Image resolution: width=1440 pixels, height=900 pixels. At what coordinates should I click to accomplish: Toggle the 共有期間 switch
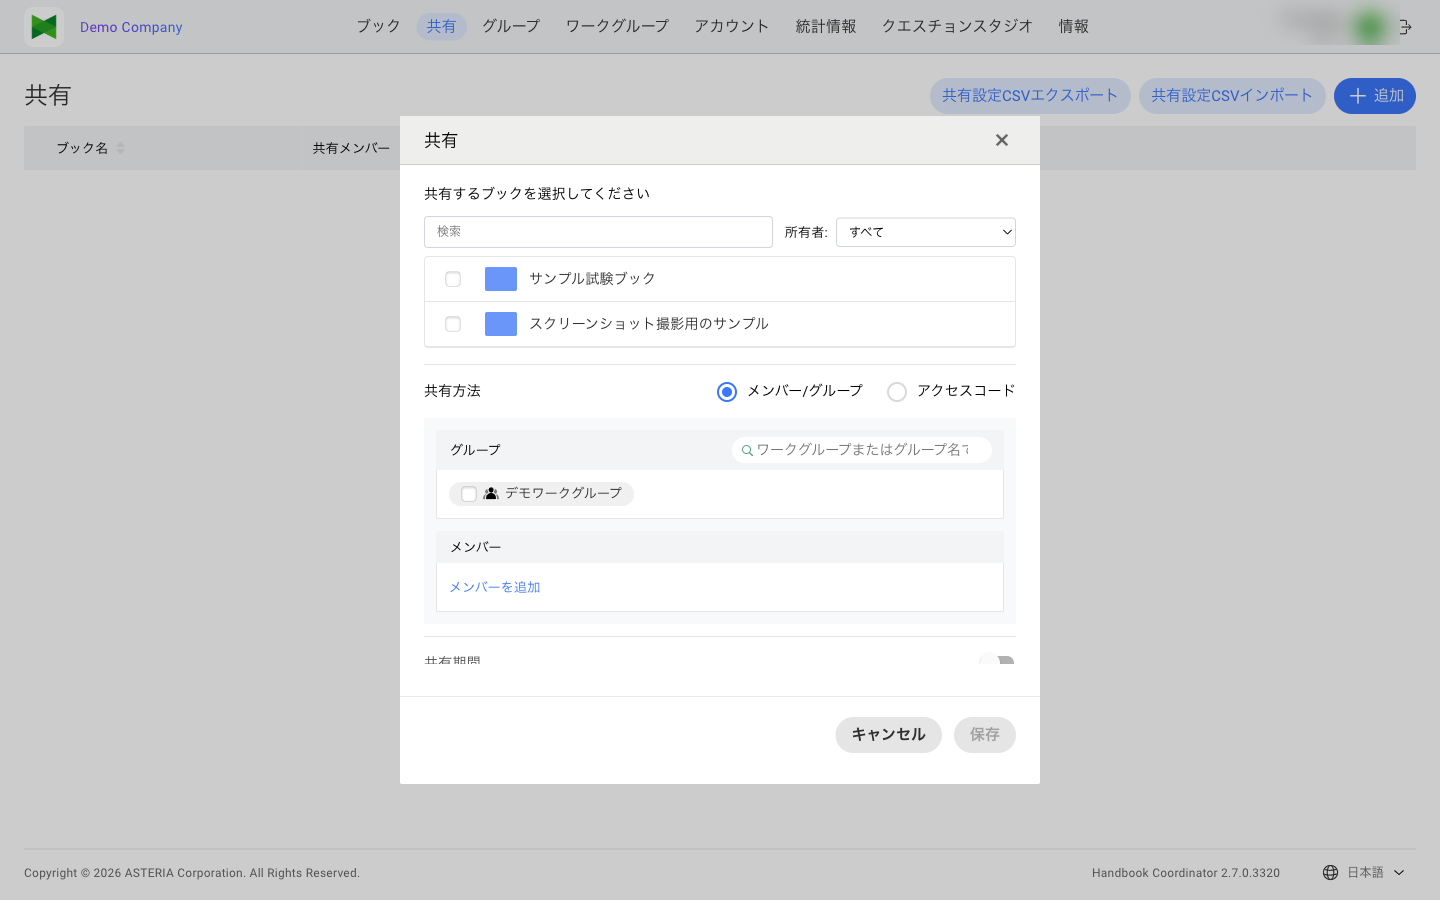pyautogui.click(x=996, y=662)
